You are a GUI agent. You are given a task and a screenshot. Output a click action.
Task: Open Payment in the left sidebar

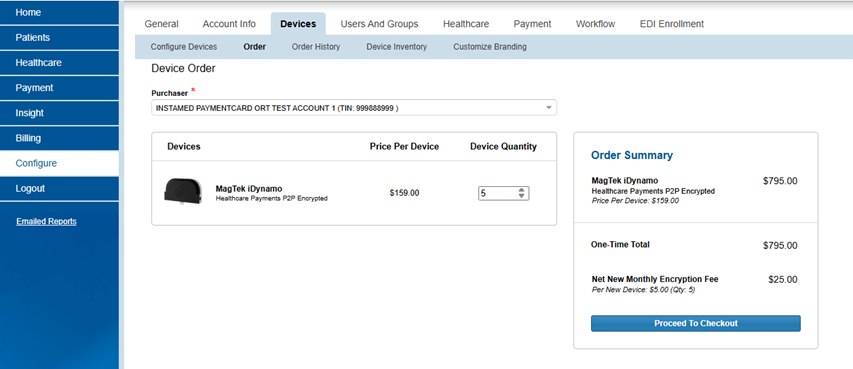click(59, 88)
